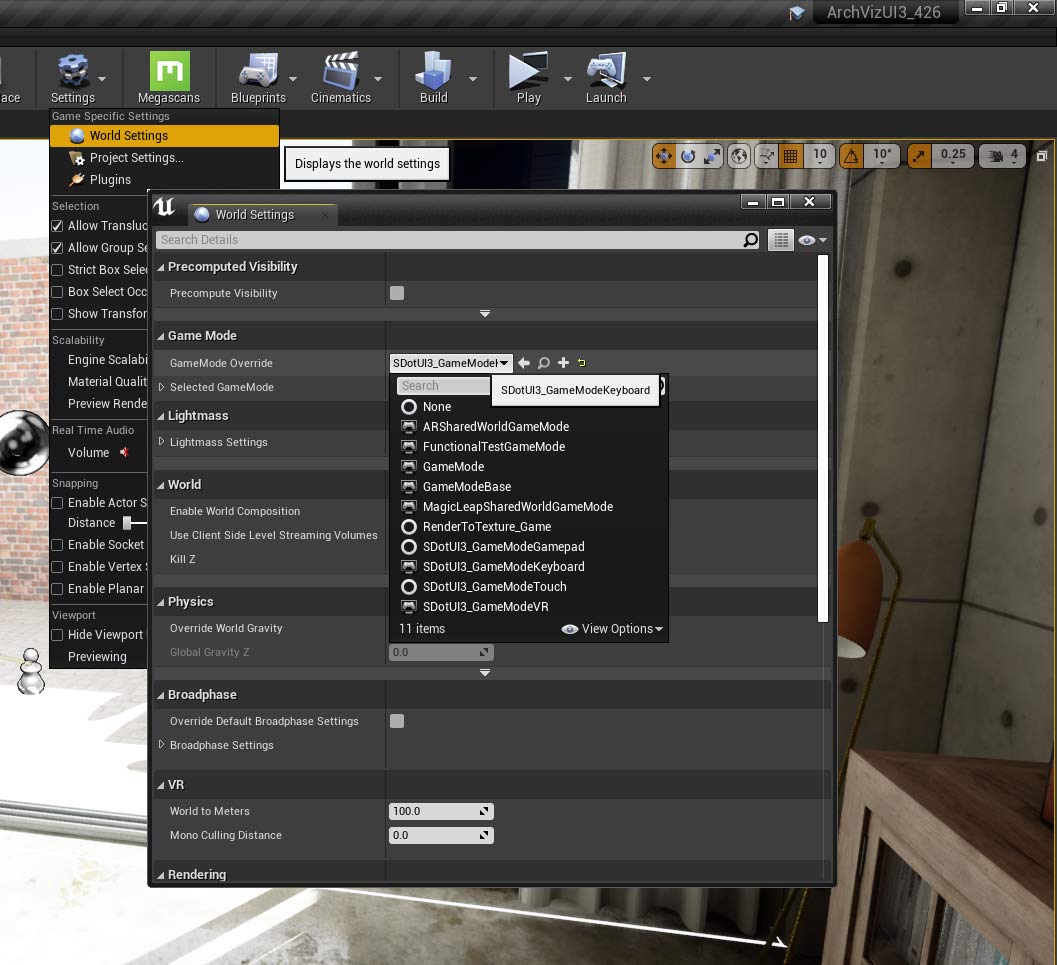Viewport: 1057px width, 965px height.
Task: Enable Strict Box Selection checkbox
Action: [57, 270]
